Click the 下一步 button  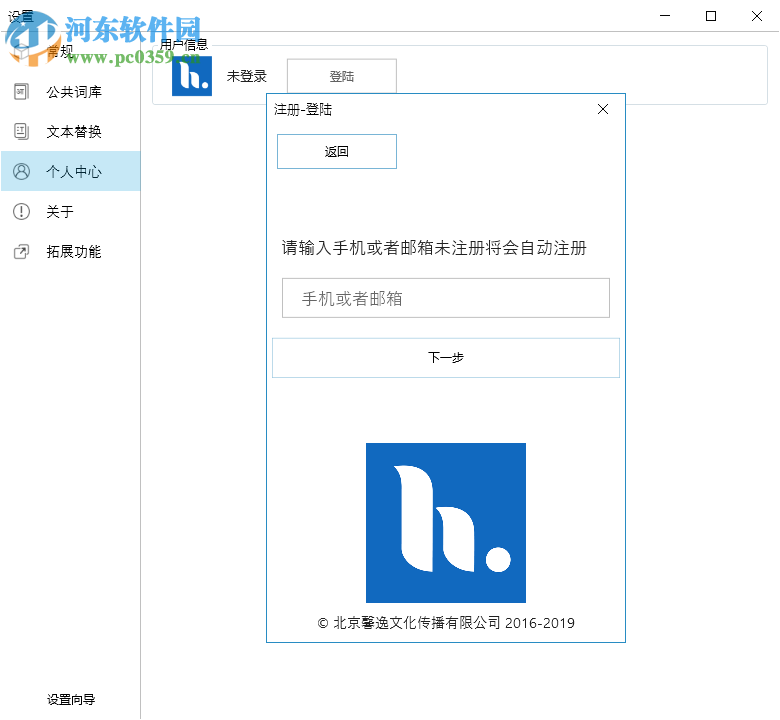[446, 358]
